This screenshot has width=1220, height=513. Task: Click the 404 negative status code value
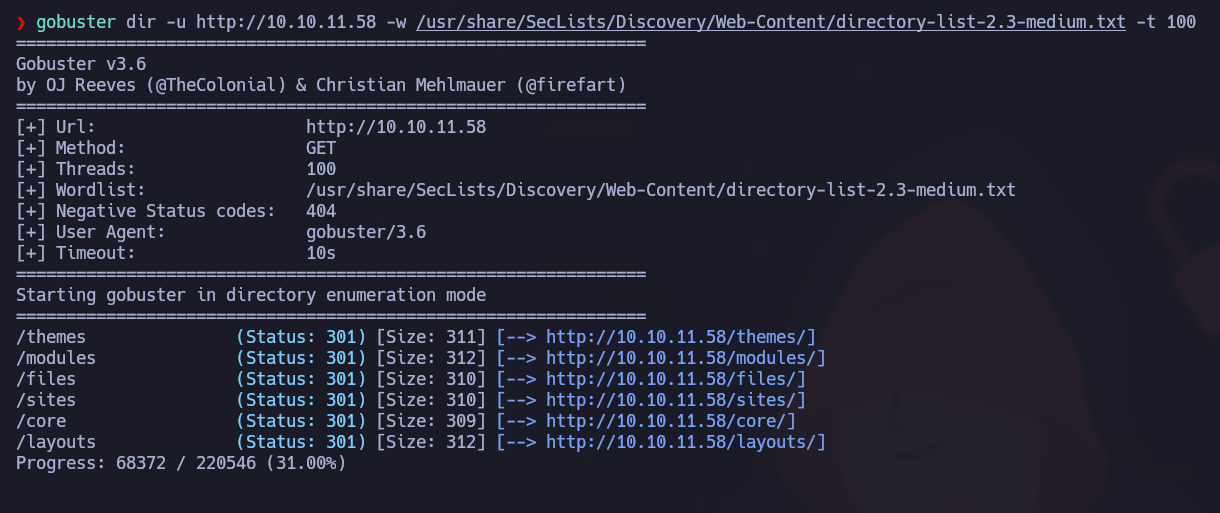coord(321,211)
